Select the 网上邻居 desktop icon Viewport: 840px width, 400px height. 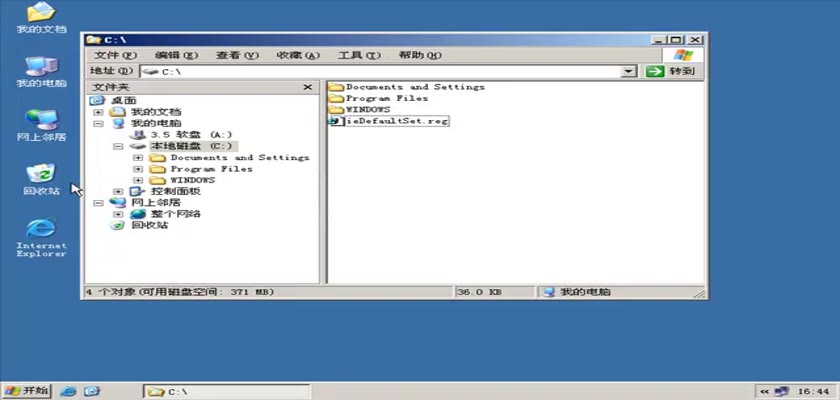41,121
